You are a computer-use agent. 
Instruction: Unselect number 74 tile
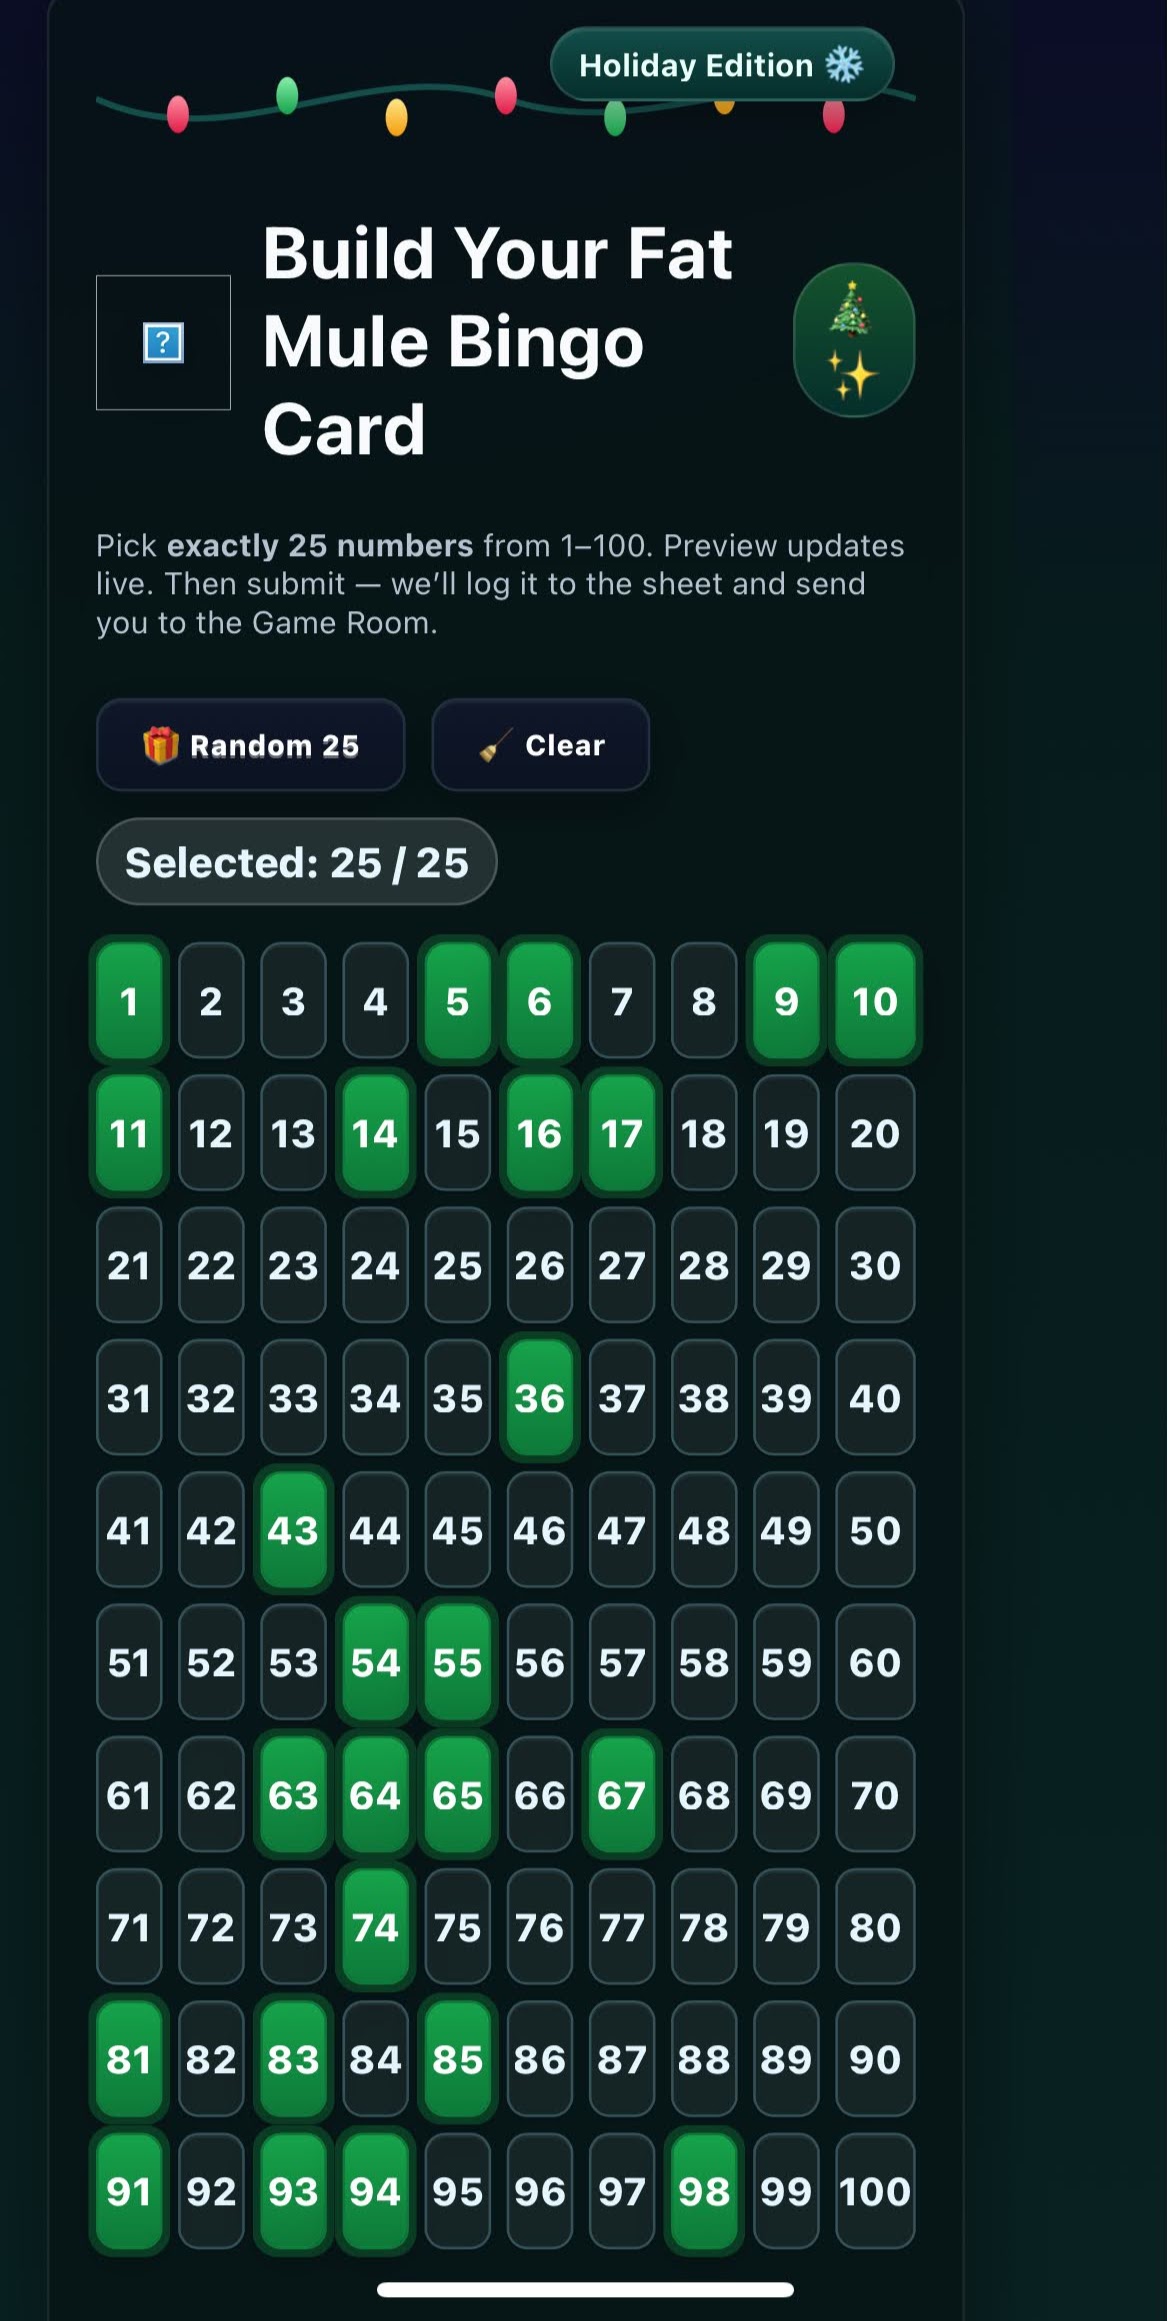(x=375, y=1926)
